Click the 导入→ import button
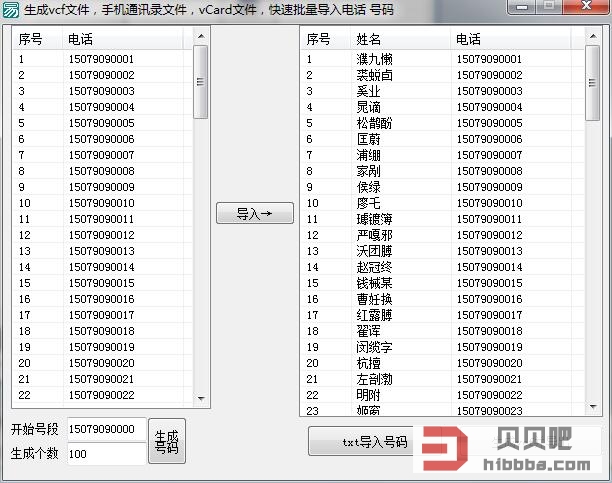 [x=254, y=213]
